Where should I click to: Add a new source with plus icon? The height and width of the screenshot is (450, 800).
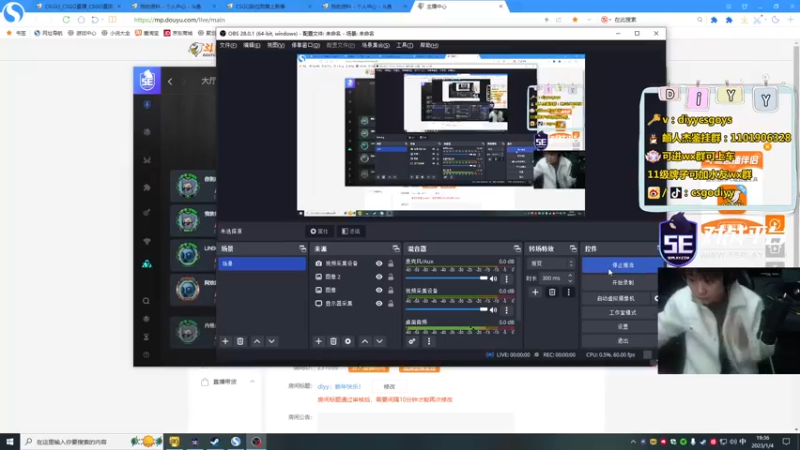[x=318, y=341]
